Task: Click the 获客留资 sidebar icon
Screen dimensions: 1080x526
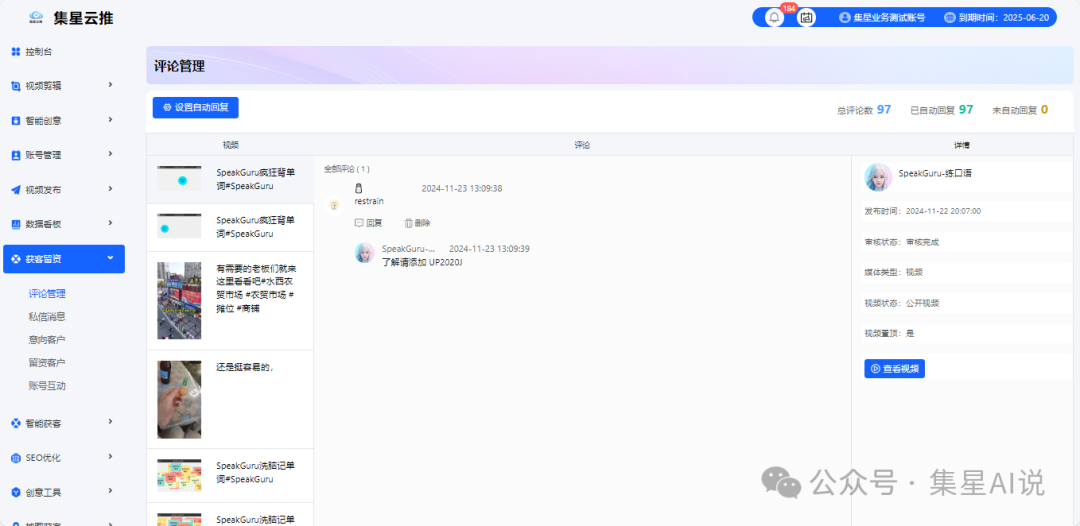Action: tap(16, 259)
